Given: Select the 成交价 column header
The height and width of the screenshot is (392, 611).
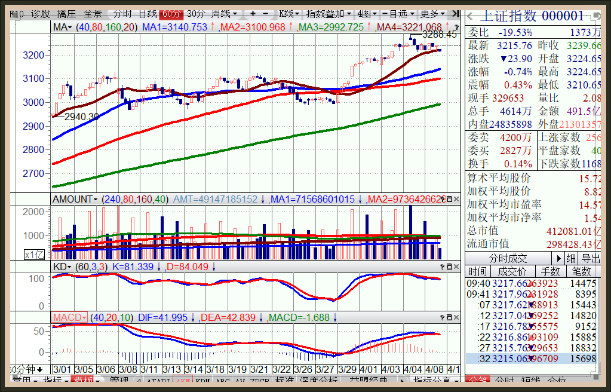Looking at the screenshot, I should click(x=512, y=271).
